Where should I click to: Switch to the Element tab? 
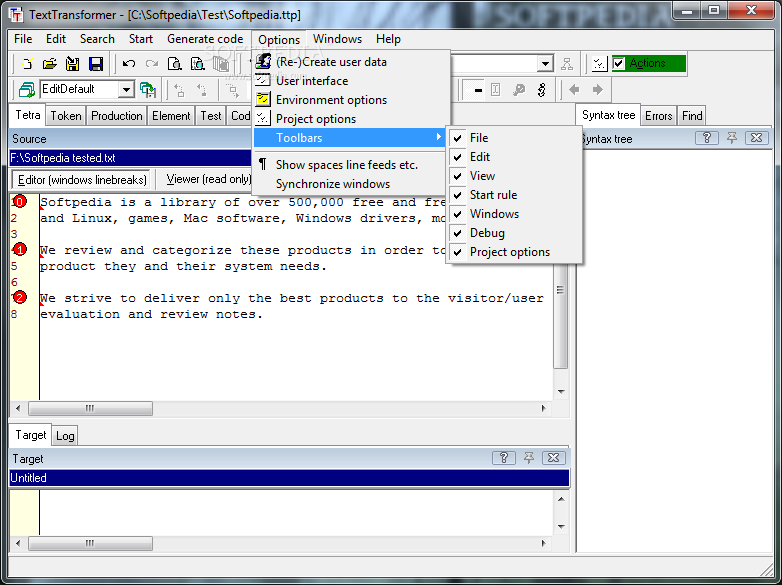(171, 116)
